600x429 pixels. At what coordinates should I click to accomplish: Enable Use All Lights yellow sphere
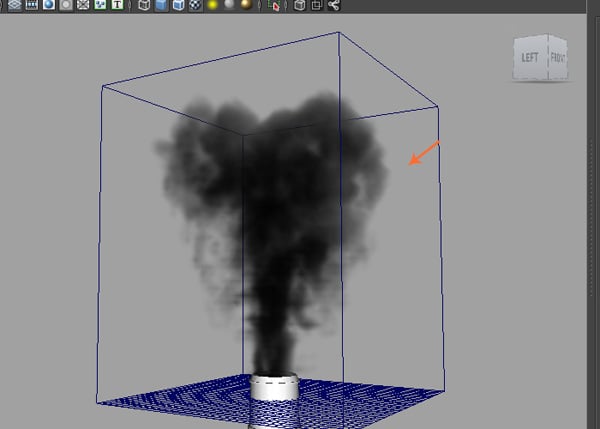click(x=212, y=5)
